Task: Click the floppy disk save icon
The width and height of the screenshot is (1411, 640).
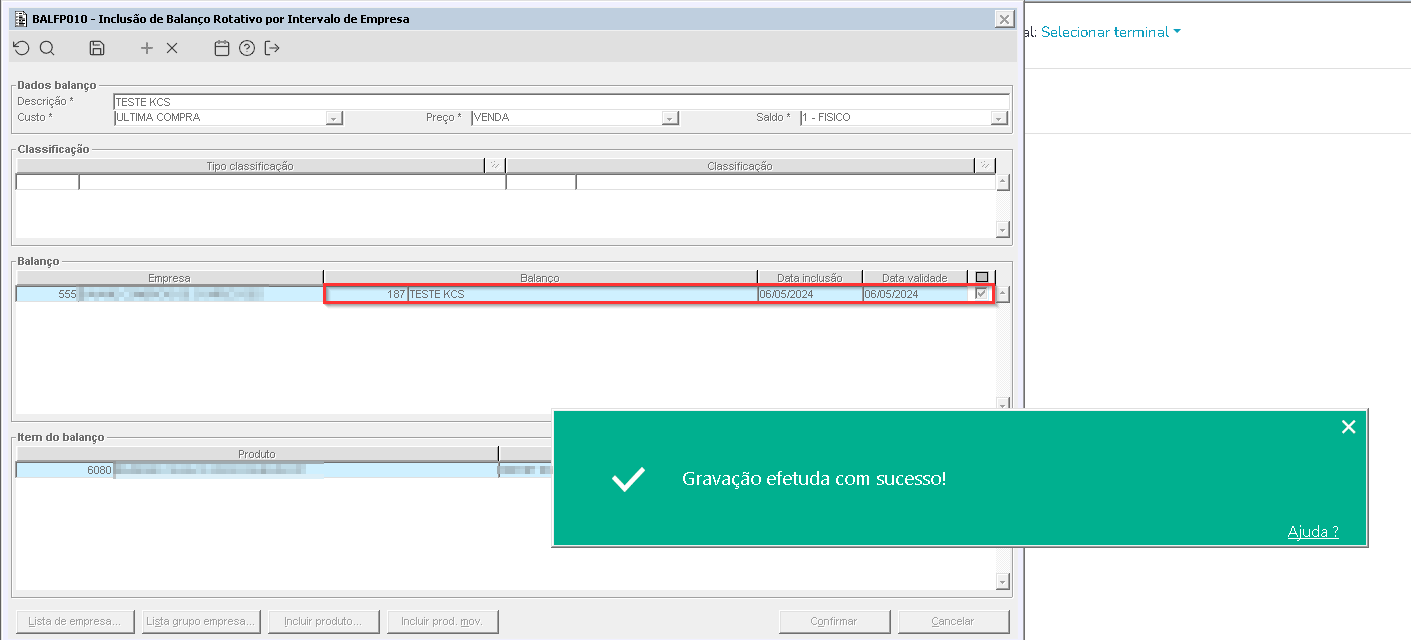Action: (97, 48)
